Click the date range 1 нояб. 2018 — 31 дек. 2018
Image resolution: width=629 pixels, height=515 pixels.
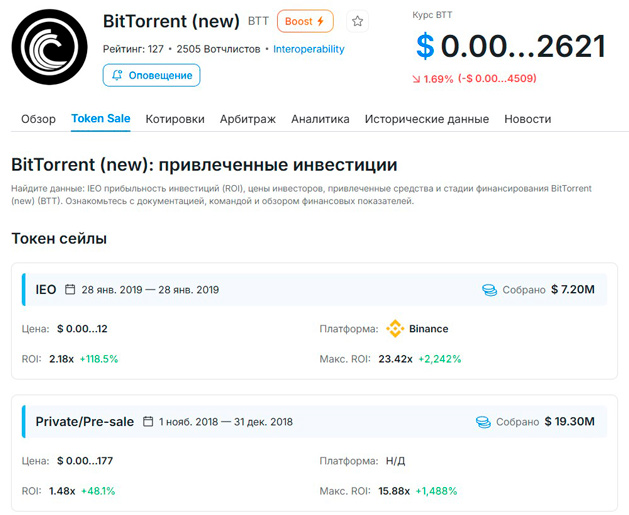[226, 422]
